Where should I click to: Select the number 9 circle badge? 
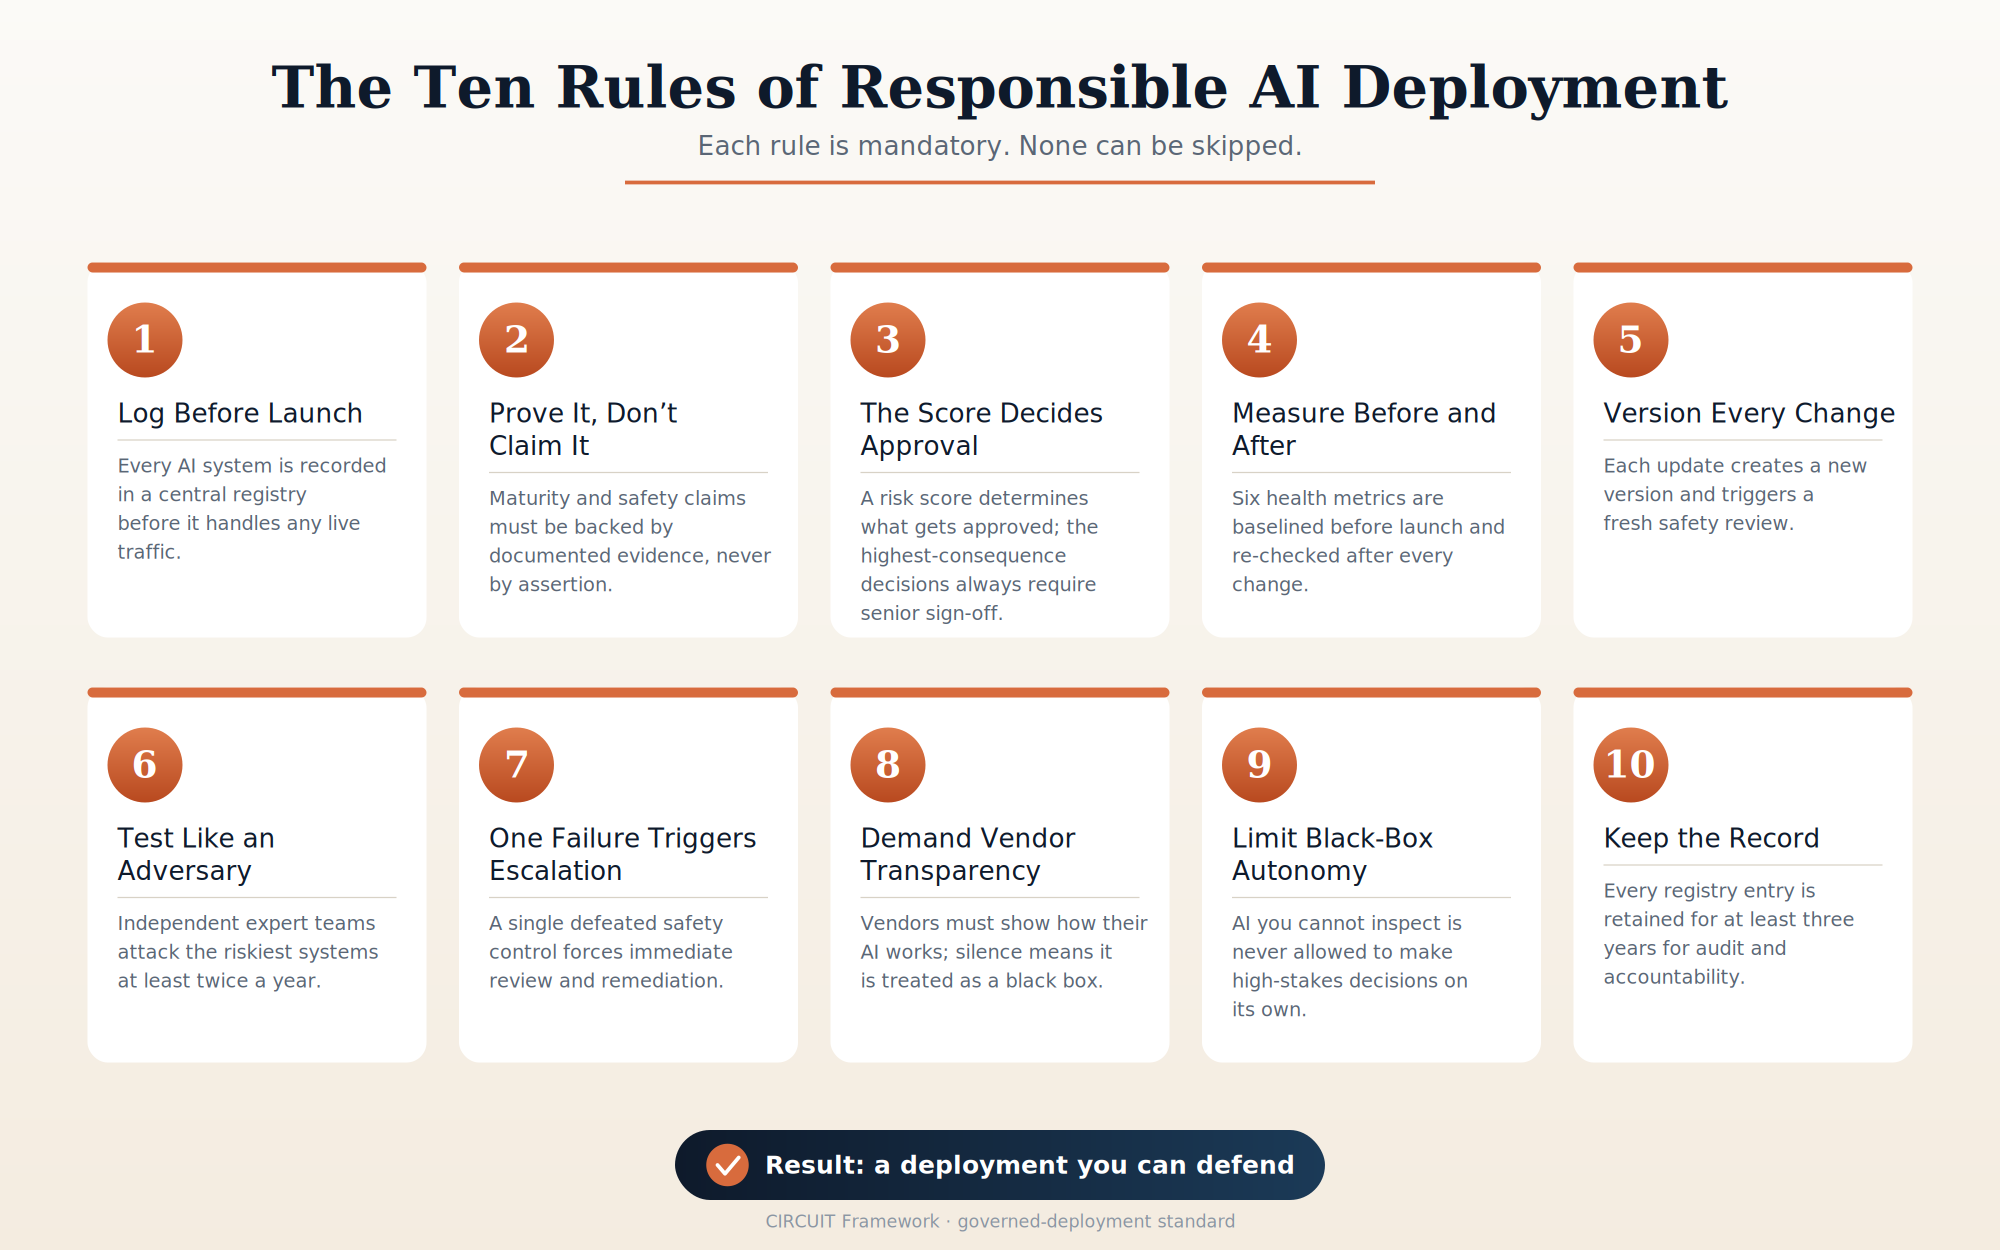(1260, 765)
